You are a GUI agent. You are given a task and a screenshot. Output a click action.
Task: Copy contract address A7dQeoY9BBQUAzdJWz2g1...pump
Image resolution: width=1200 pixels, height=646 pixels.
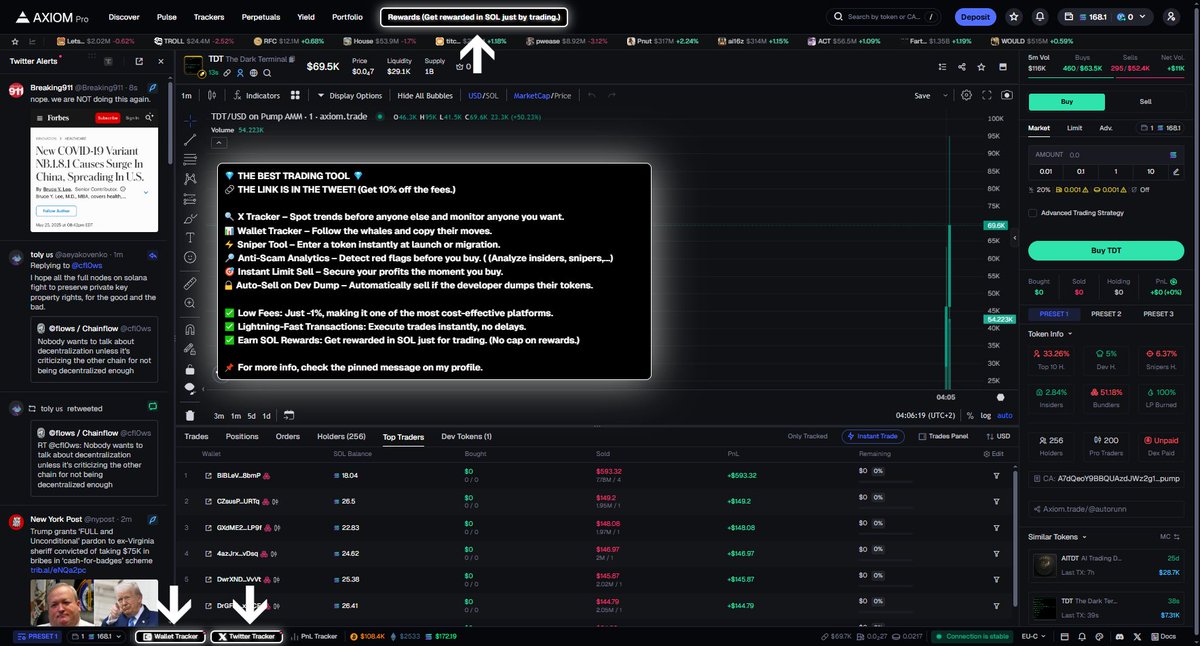[1106, 479]
